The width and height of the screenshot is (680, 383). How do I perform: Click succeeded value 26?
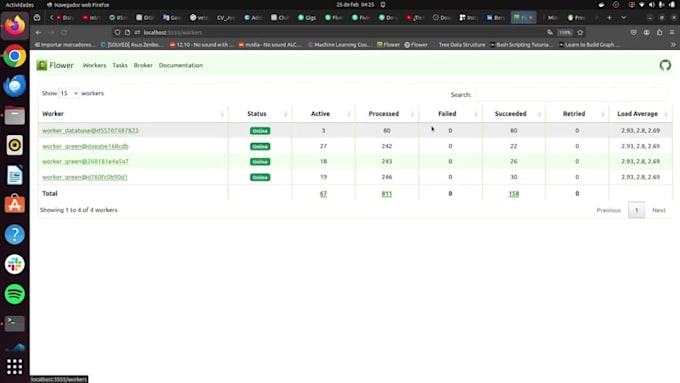pos(513,161)
